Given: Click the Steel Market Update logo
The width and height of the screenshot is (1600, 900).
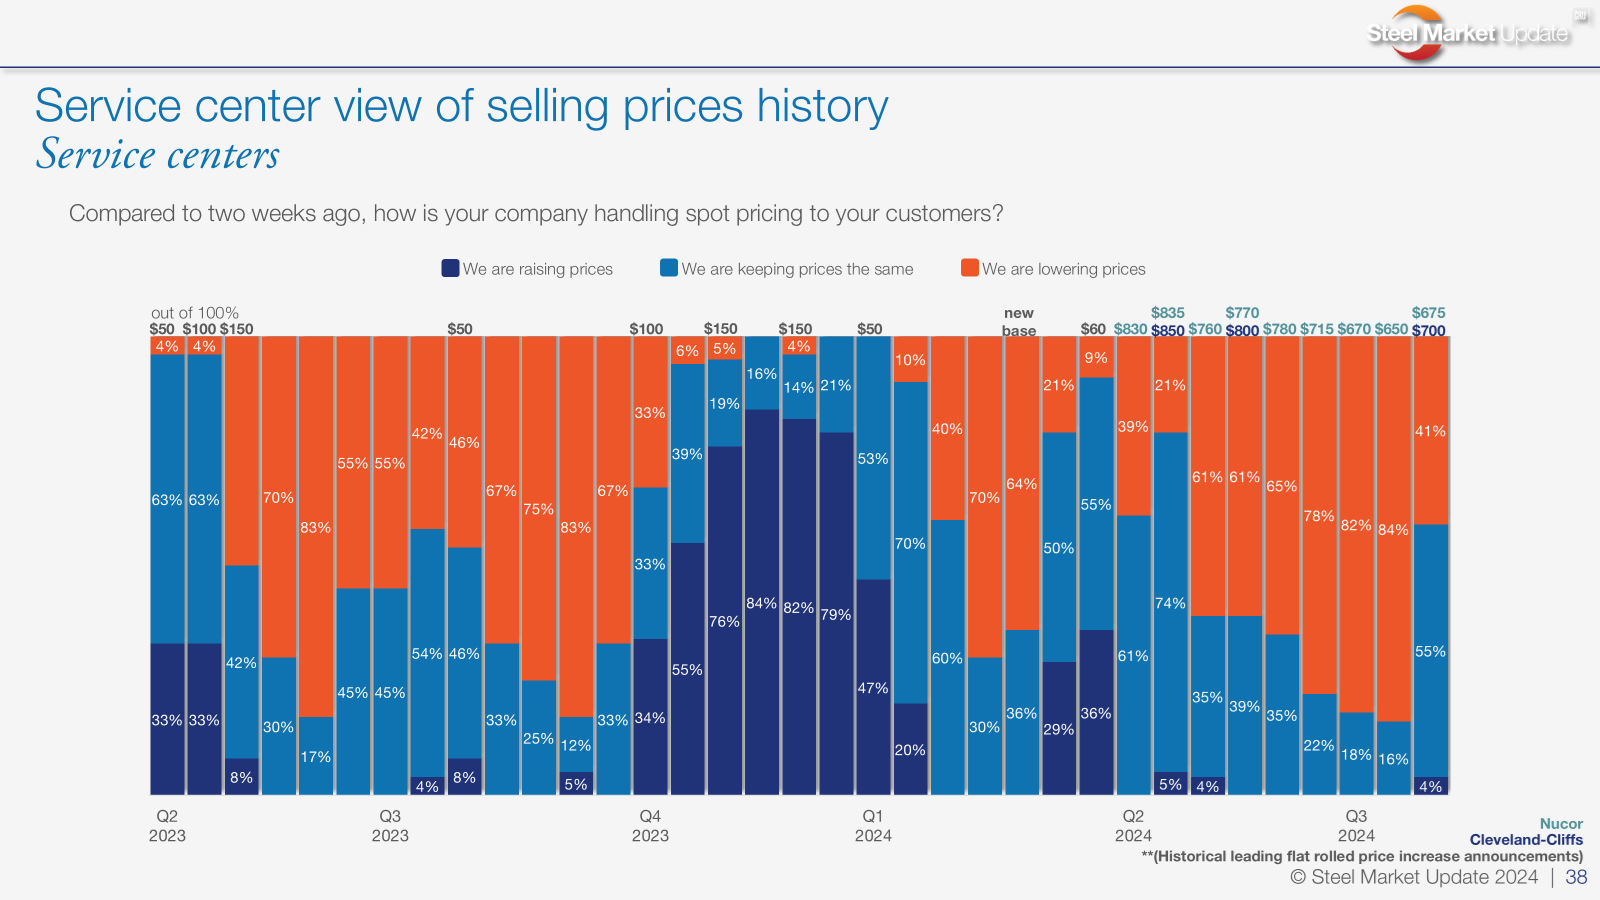Looking at the screenshot, I should click(x=1467, y=33).
